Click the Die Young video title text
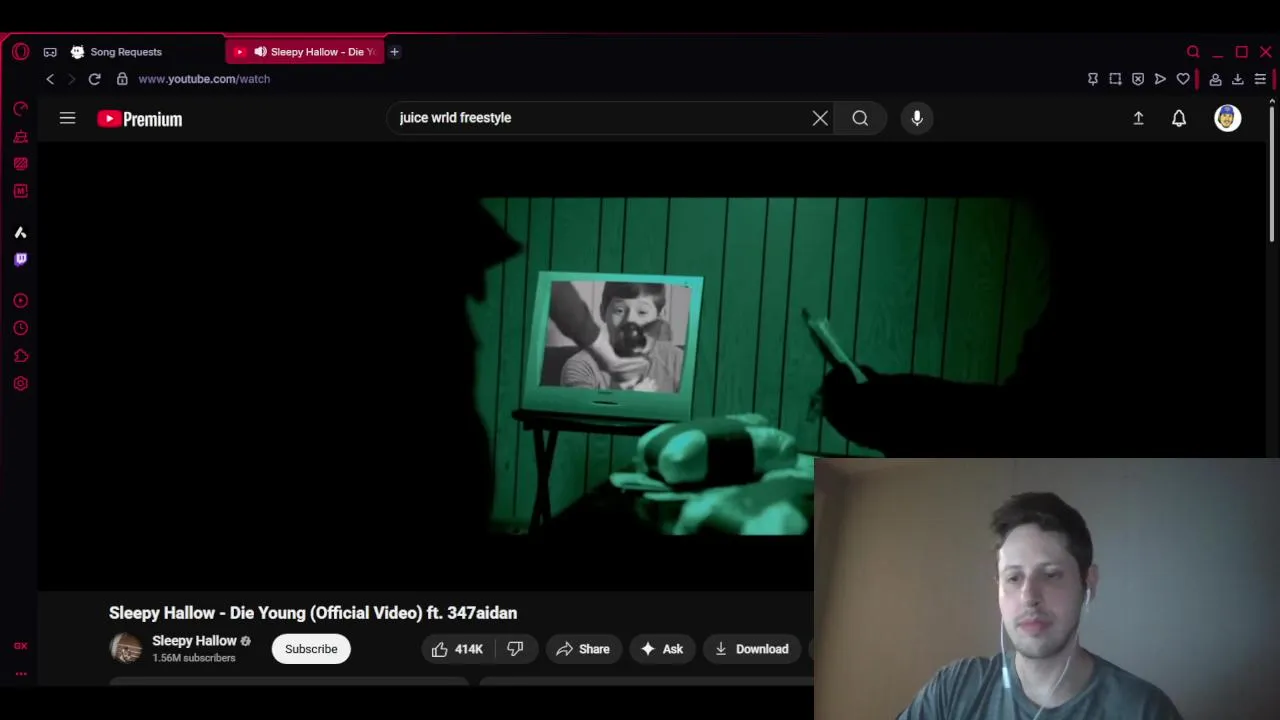The height and width of the screenshot is (720, 1280). pyautogui.click(x=313, y=613)
